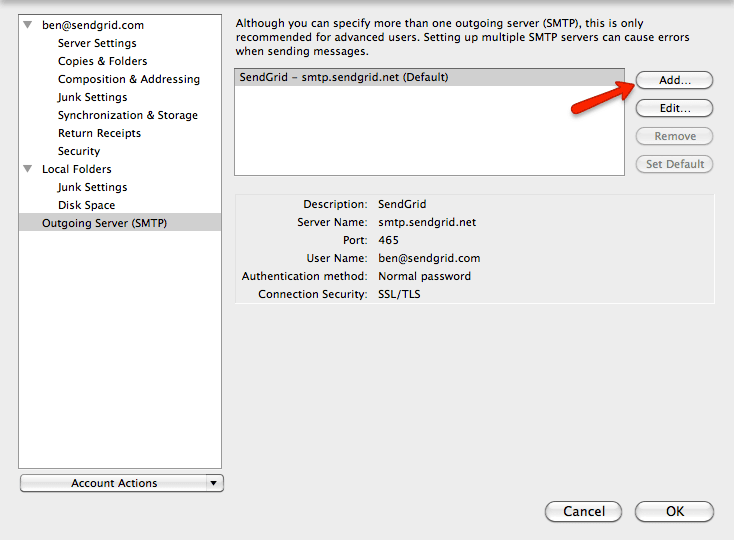Open Disk Space settings
Image resolution: width=734 pixels, height=540 pixels.
86,205
